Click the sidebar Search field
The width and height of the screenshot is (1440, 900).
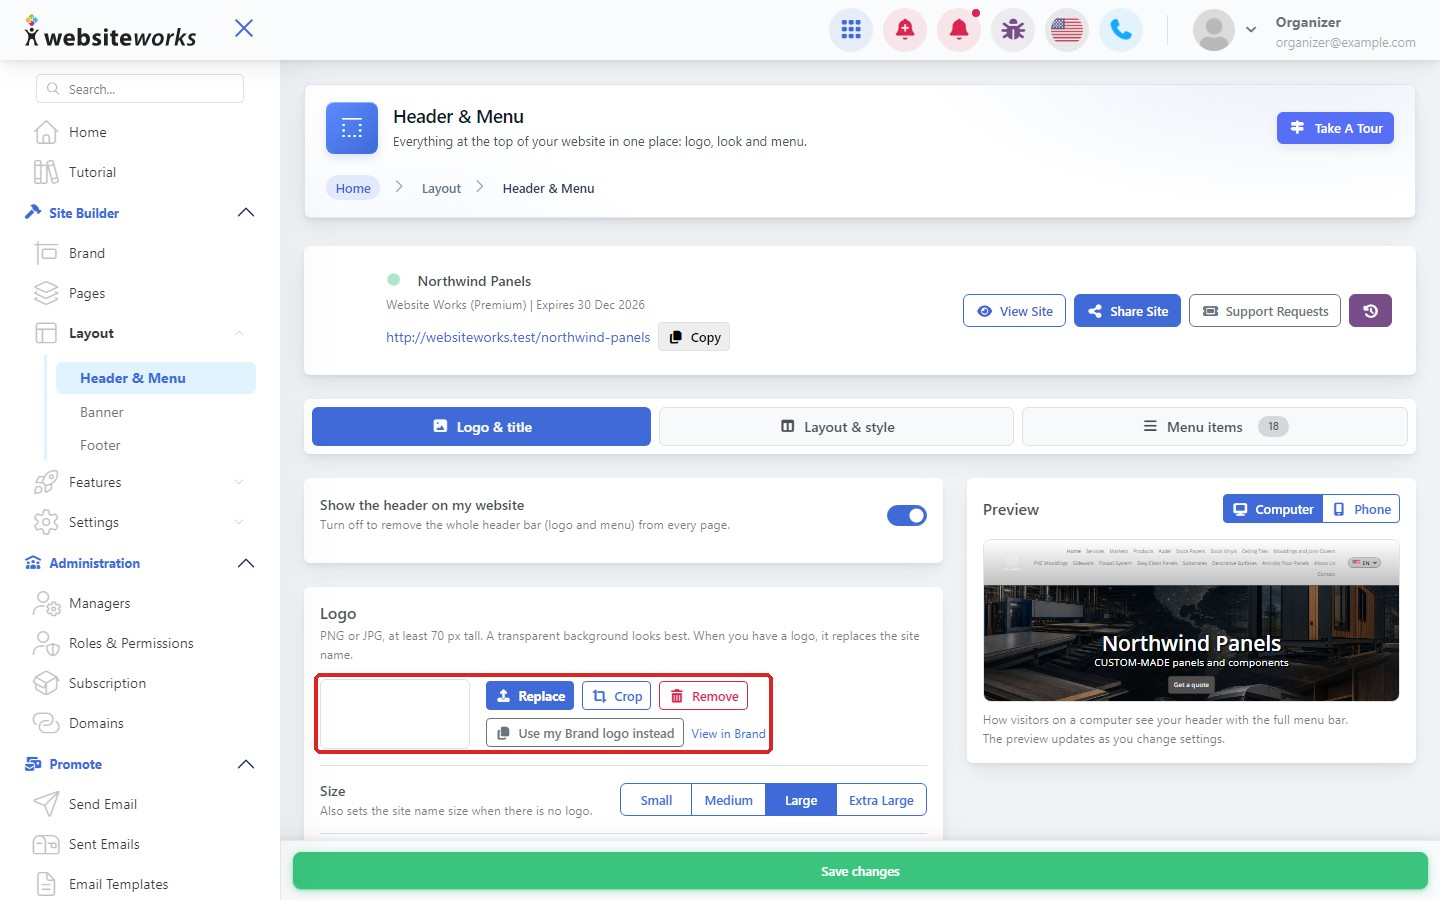(140, 89)
